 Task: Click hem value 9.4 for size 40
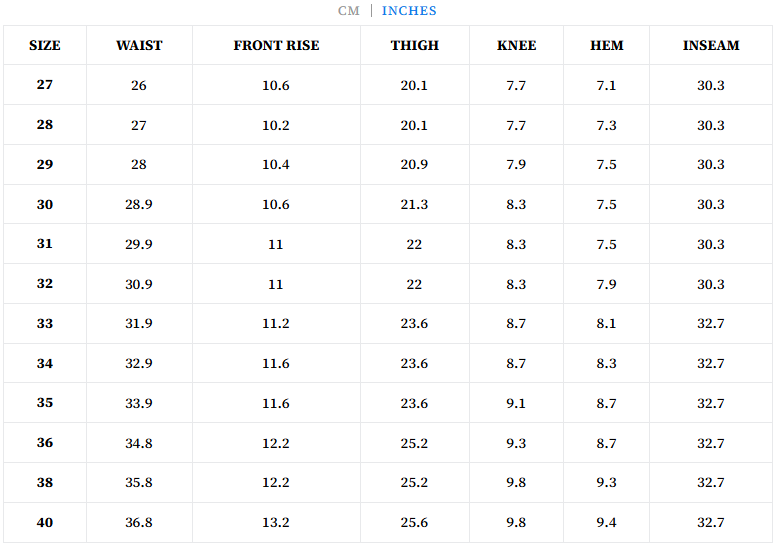(607, 523)
